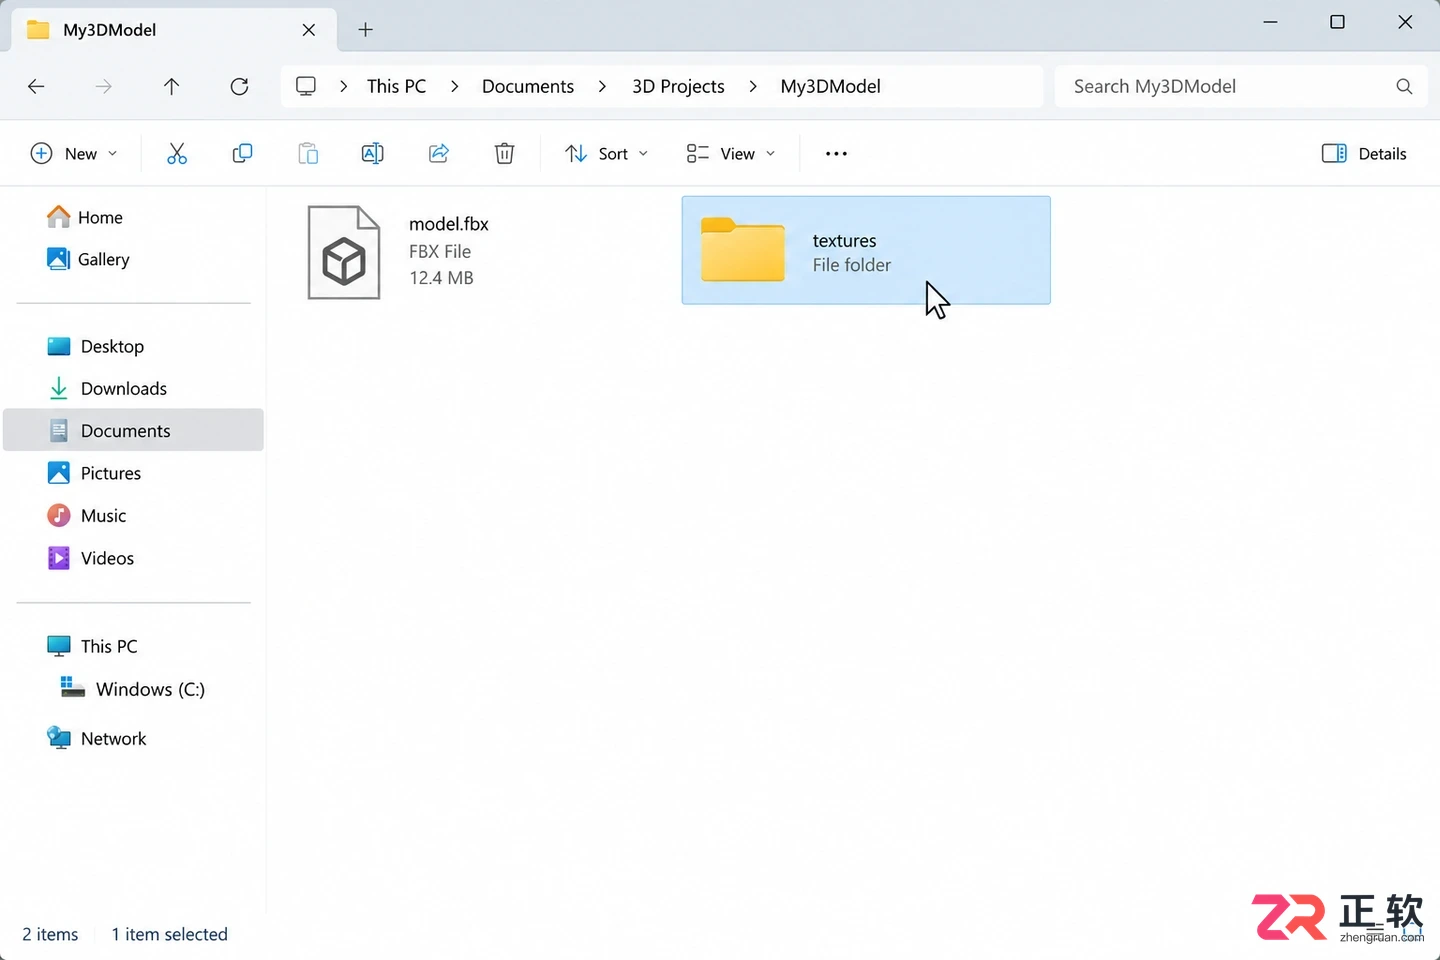The height and width of the screenshot is (960, 1440).
Task: Go up one folder level
Action: point(172,86)
